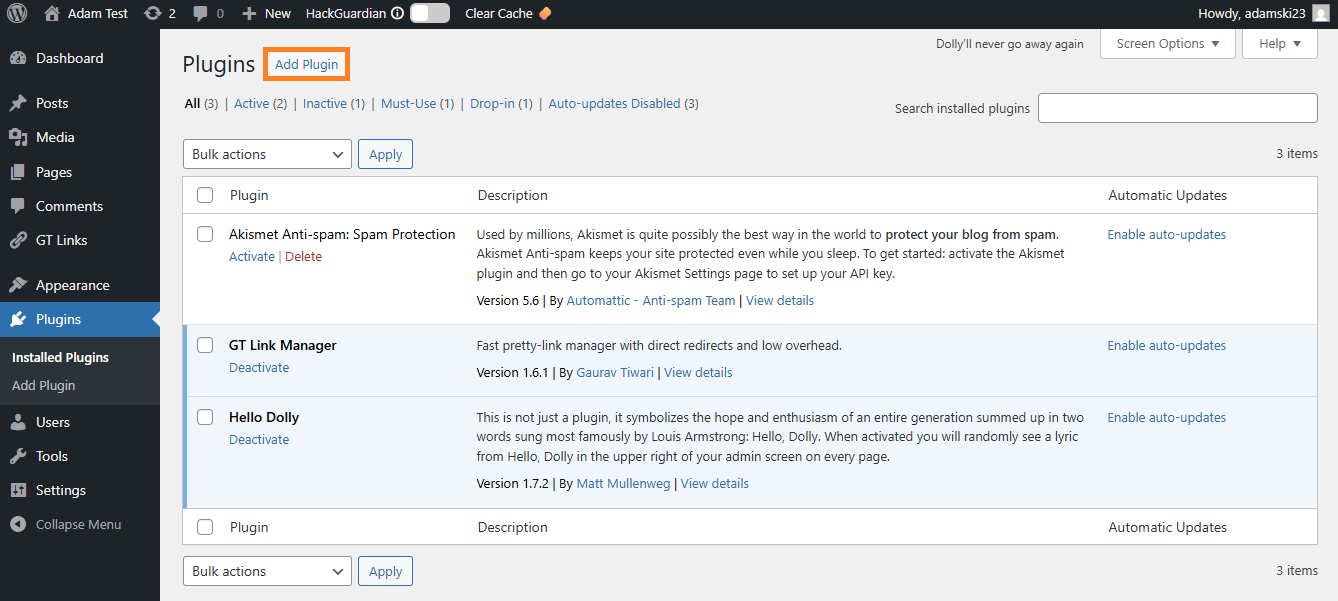The image size is (1338, 601).
Task: Open the GT Links sidebar icon
Action: (x=22, y=240)
